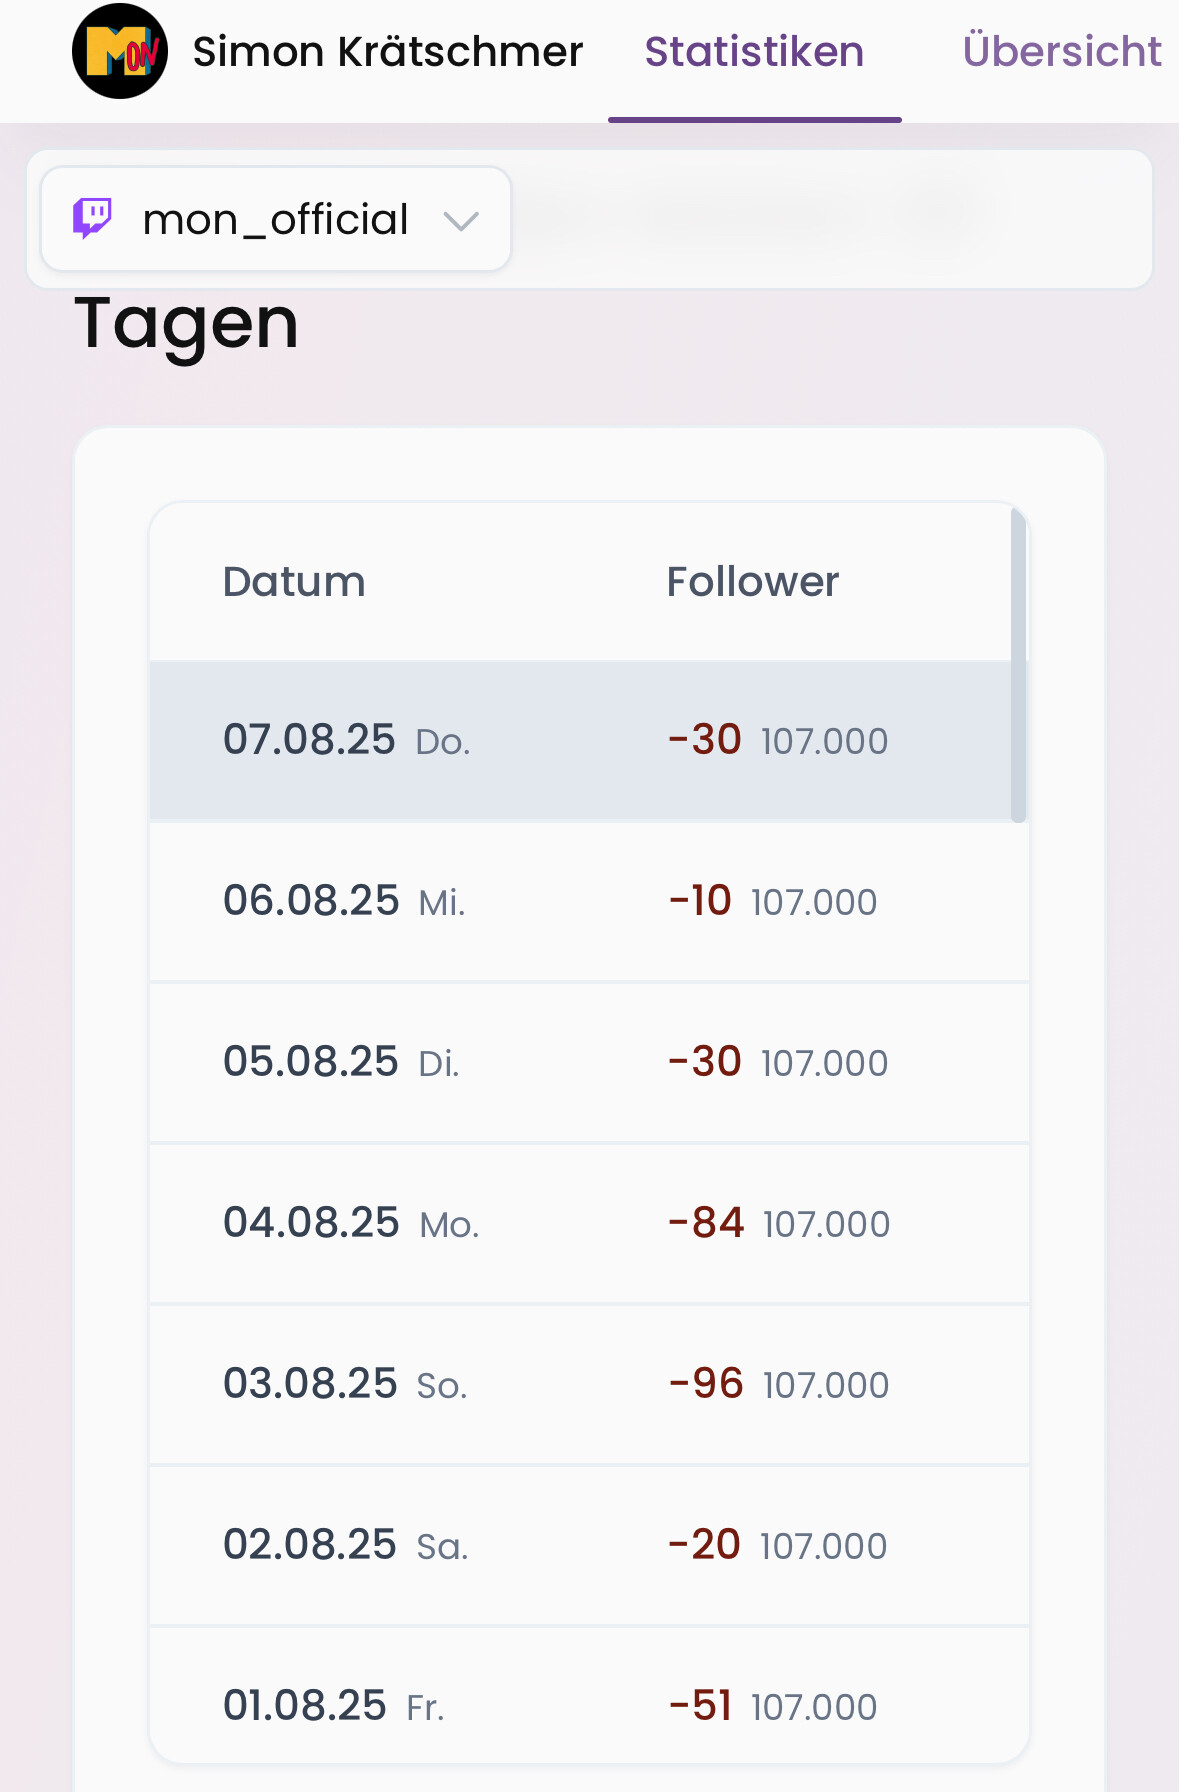Select the 04.08.25 Mo. row
This screenshot has width=1179, height=1792.
tap(589, 1224)
